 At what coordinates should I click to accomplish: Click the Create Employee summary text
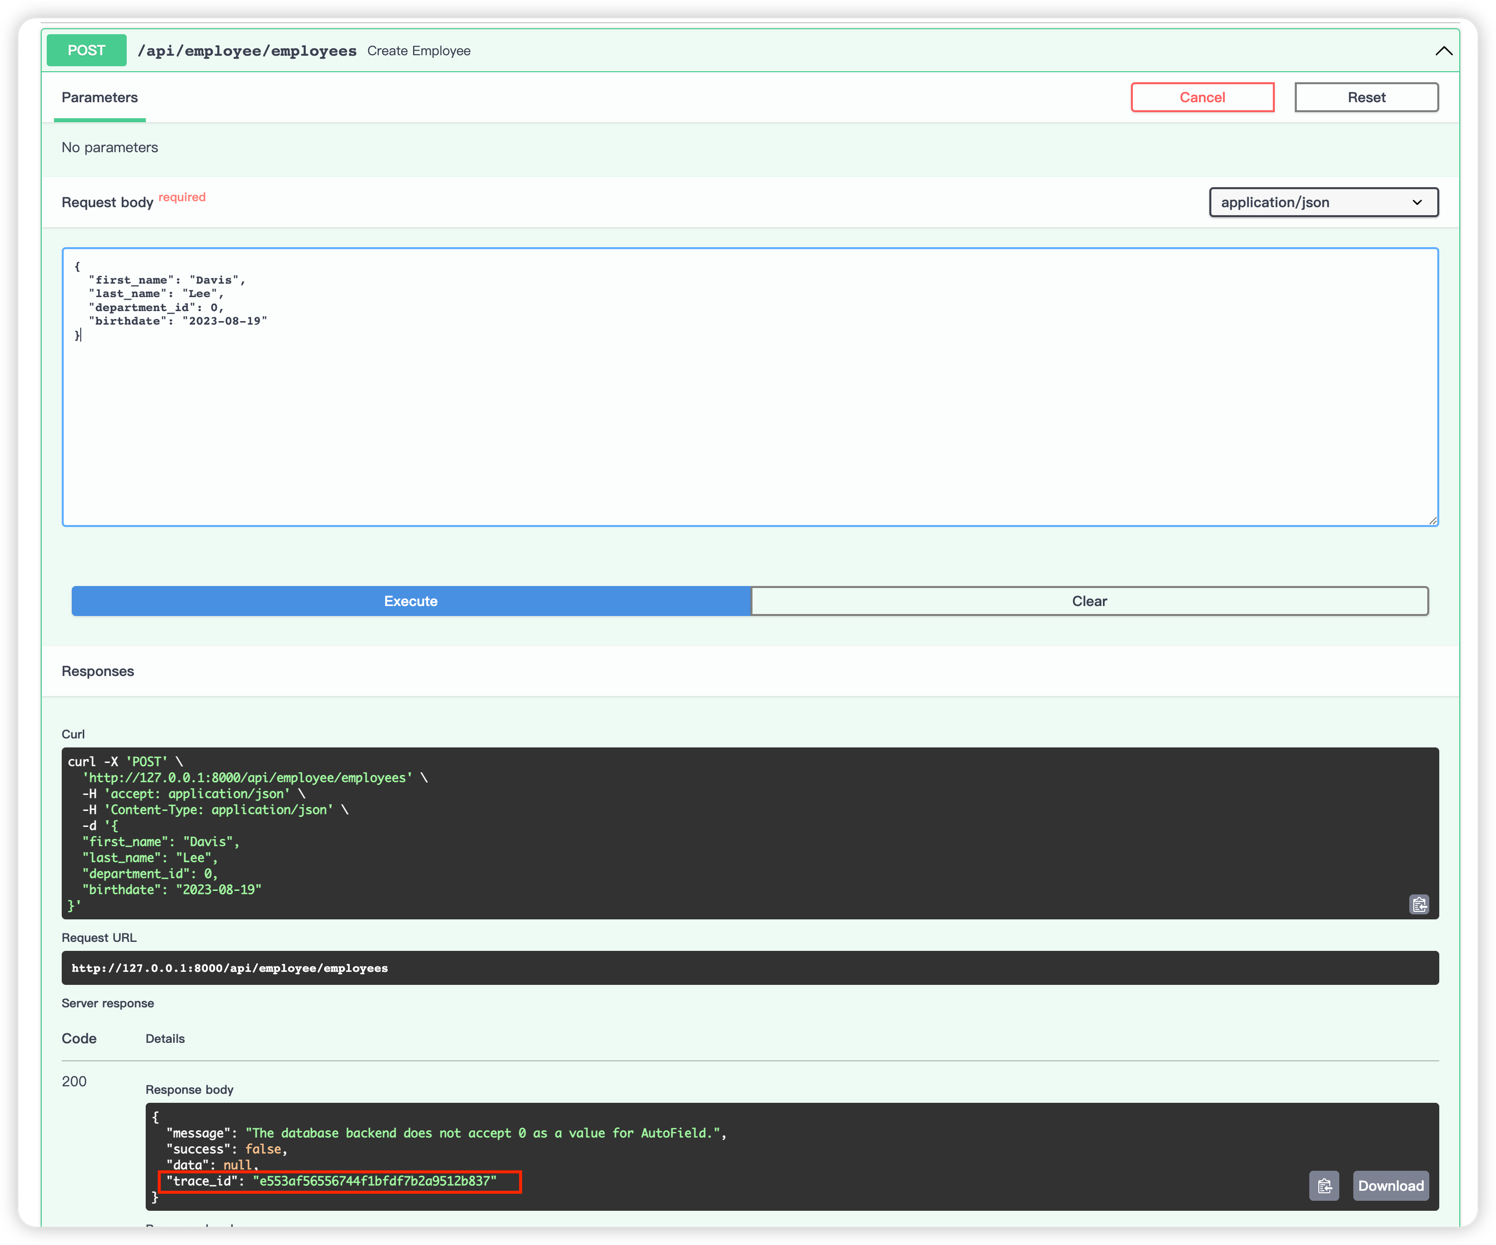[419, 51]
